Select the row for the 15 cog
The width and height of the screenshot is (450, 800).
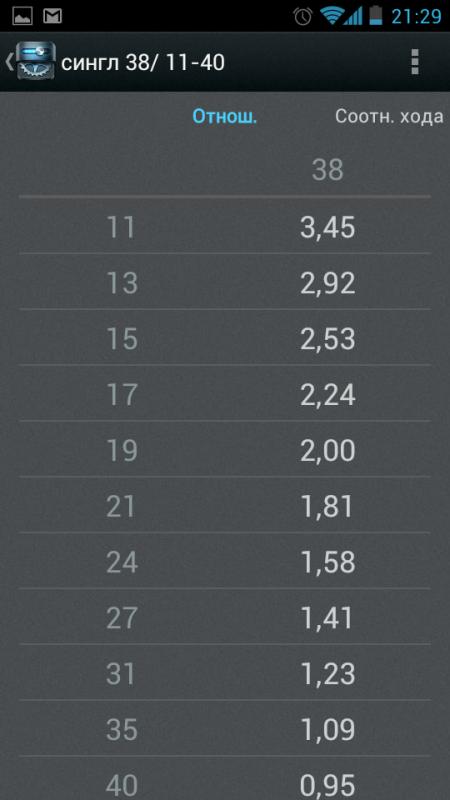coord(224,338)
